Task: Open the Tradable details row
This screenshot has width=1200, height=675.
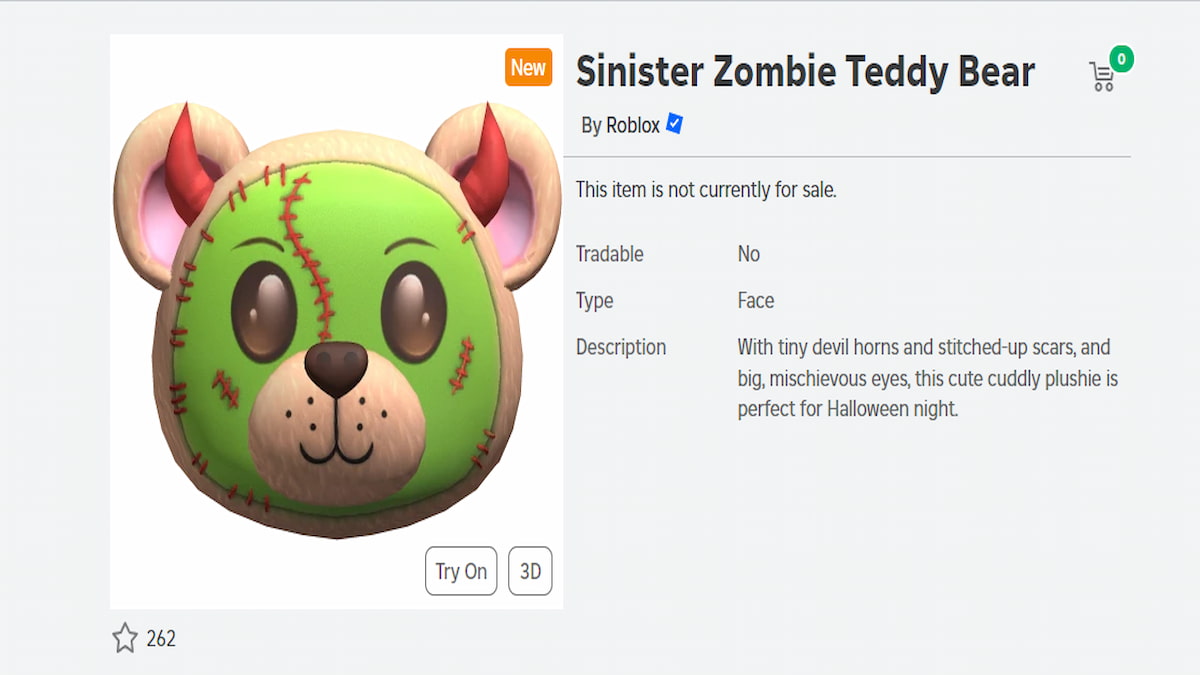Action: pos(609,254)
